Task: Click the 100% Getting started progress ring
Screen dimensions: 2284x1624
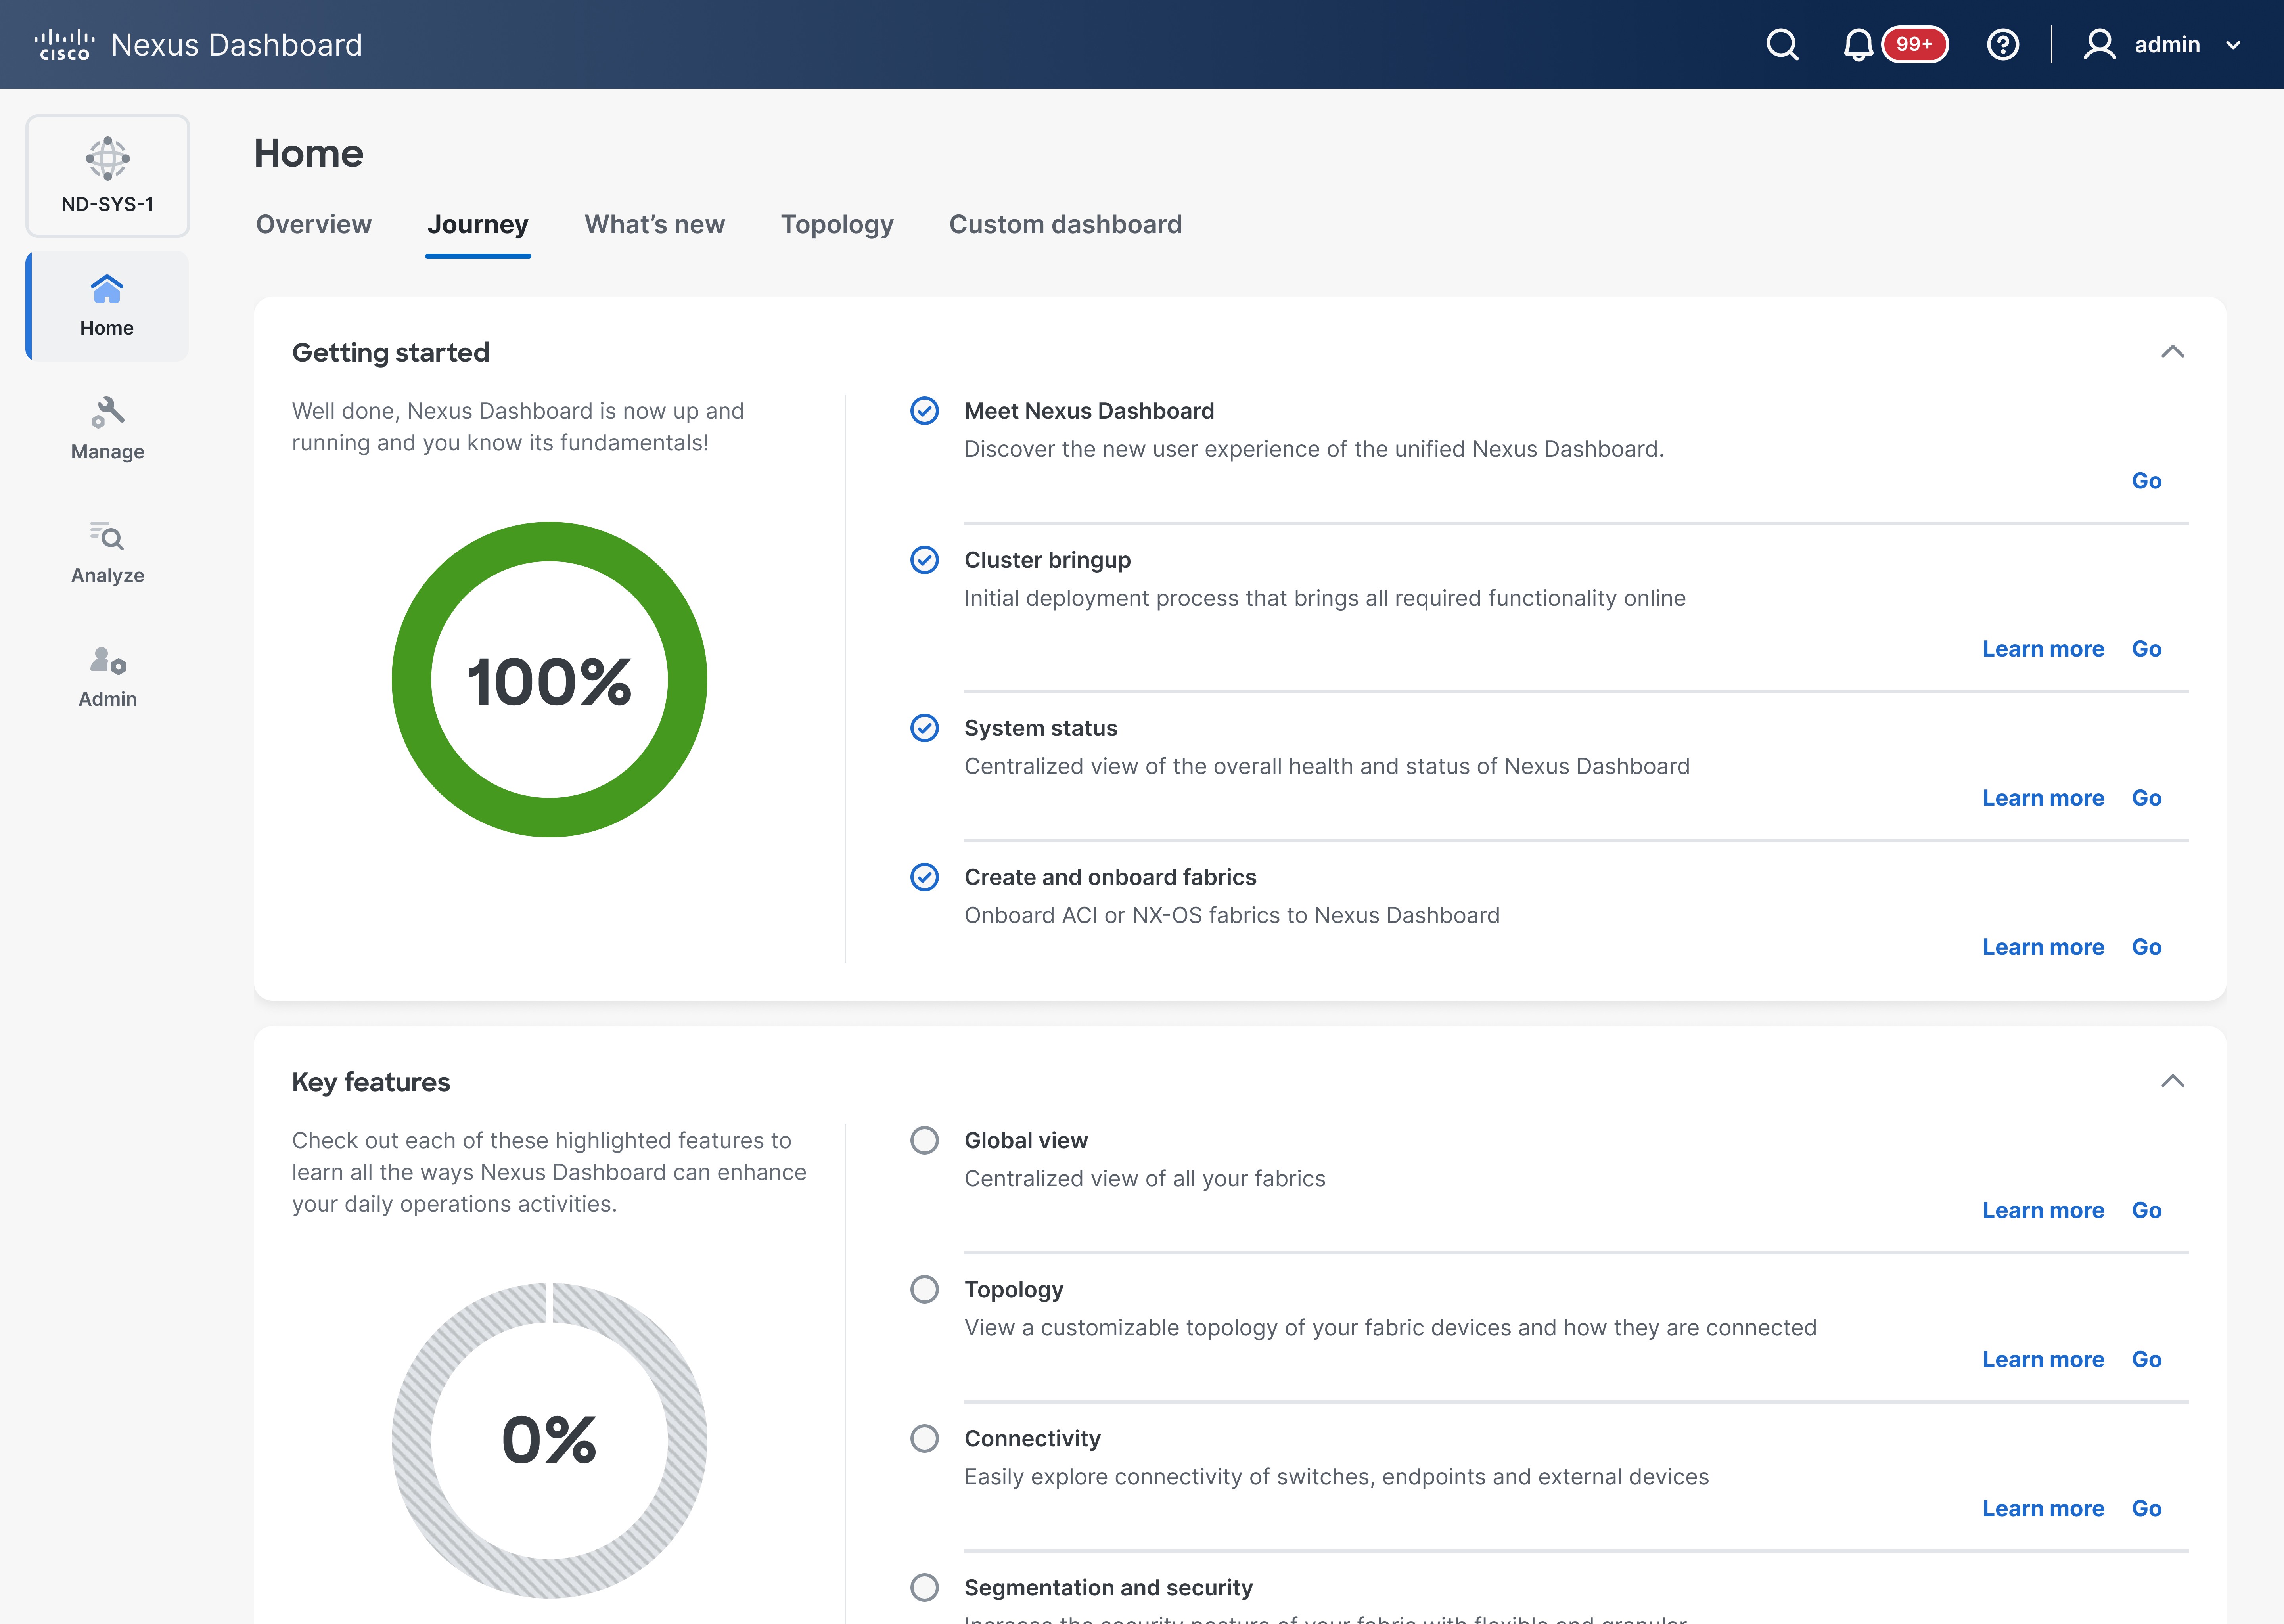Action: 549,680
